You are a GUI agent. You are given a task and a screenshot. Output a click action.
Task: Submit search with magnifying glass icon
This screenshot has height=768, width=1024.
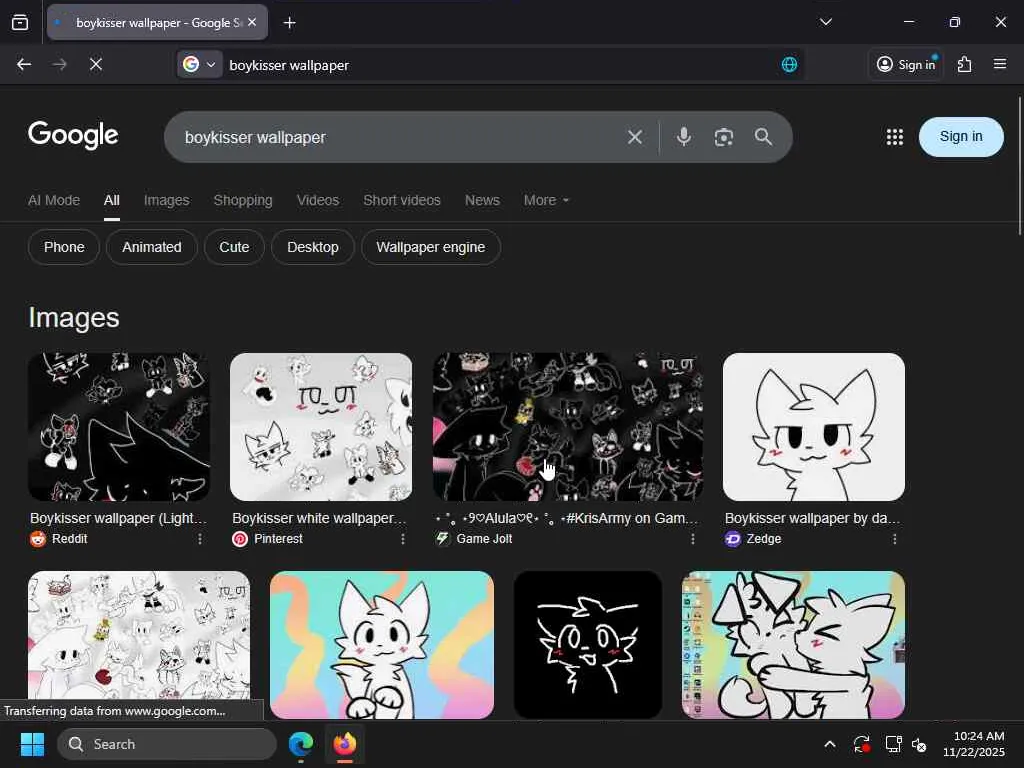(x=763, y=136)
